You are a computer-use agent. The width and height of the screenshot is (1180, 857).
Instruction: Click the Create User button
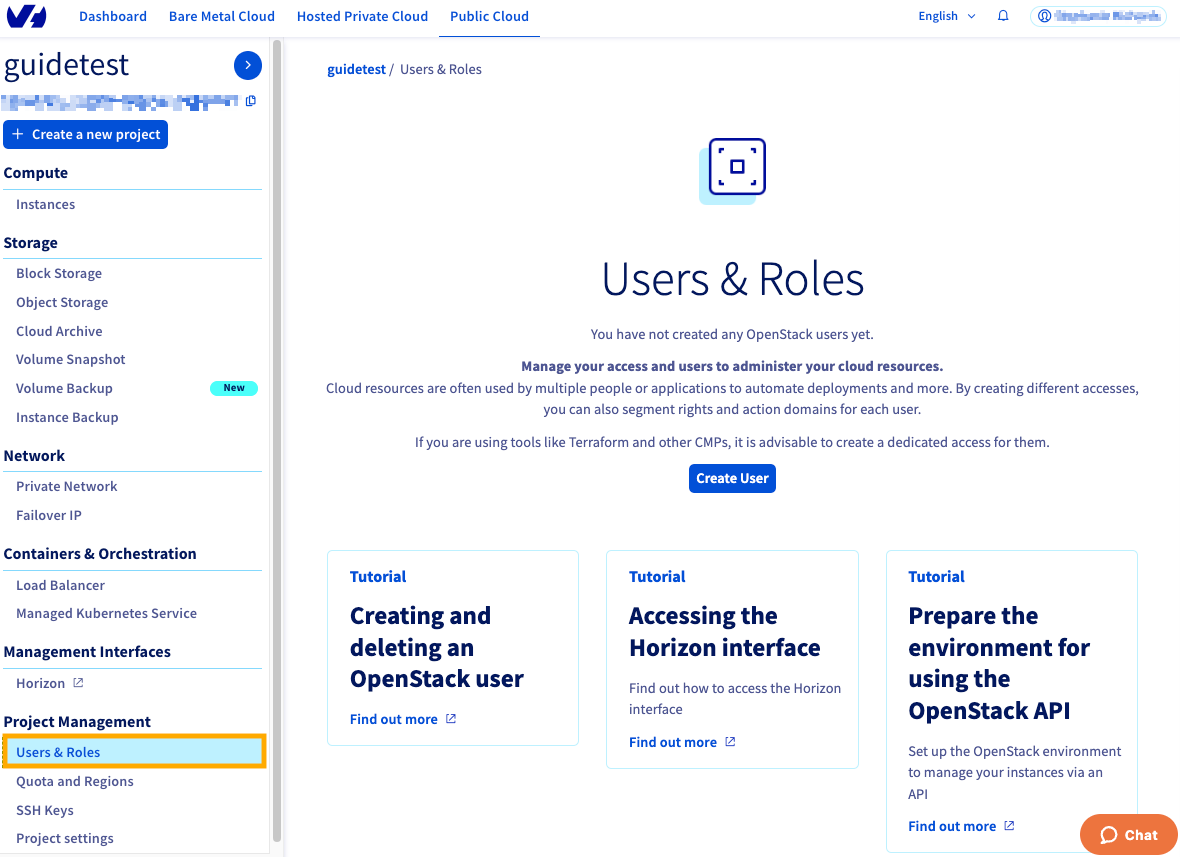[732, 478]
